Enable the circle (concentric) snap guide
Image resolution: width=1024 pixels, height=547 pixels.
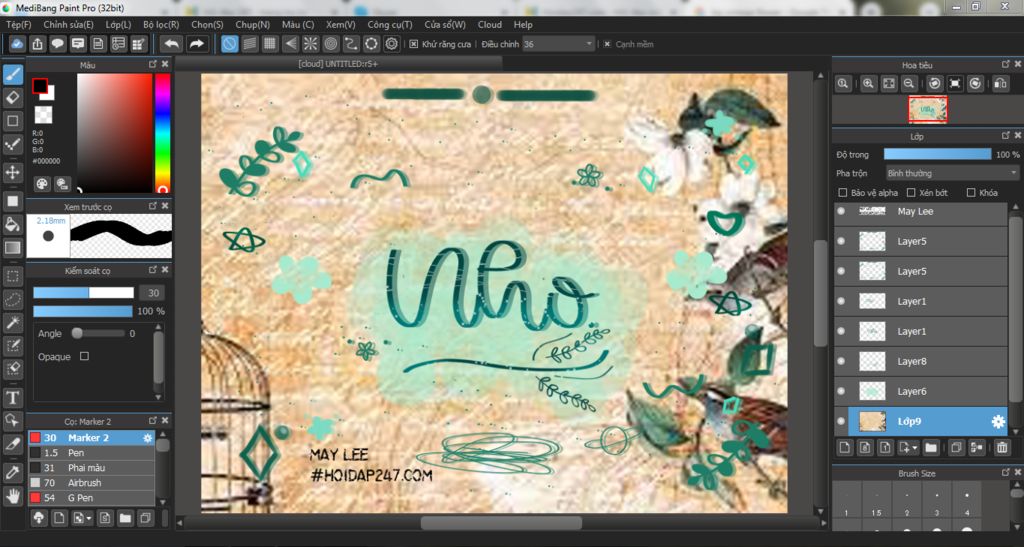click(330, 44)
